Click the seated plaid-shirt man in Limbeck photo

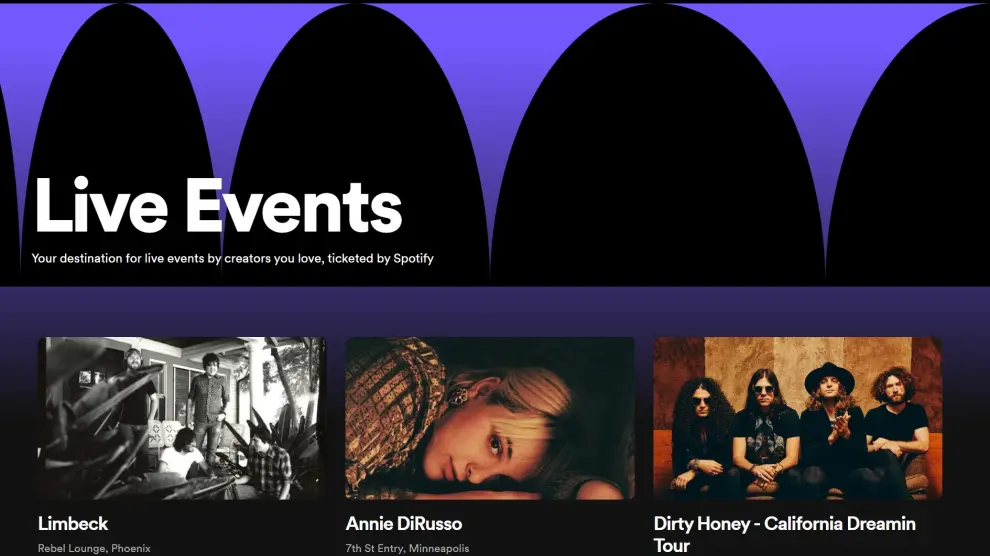click(x=267, y=464)
